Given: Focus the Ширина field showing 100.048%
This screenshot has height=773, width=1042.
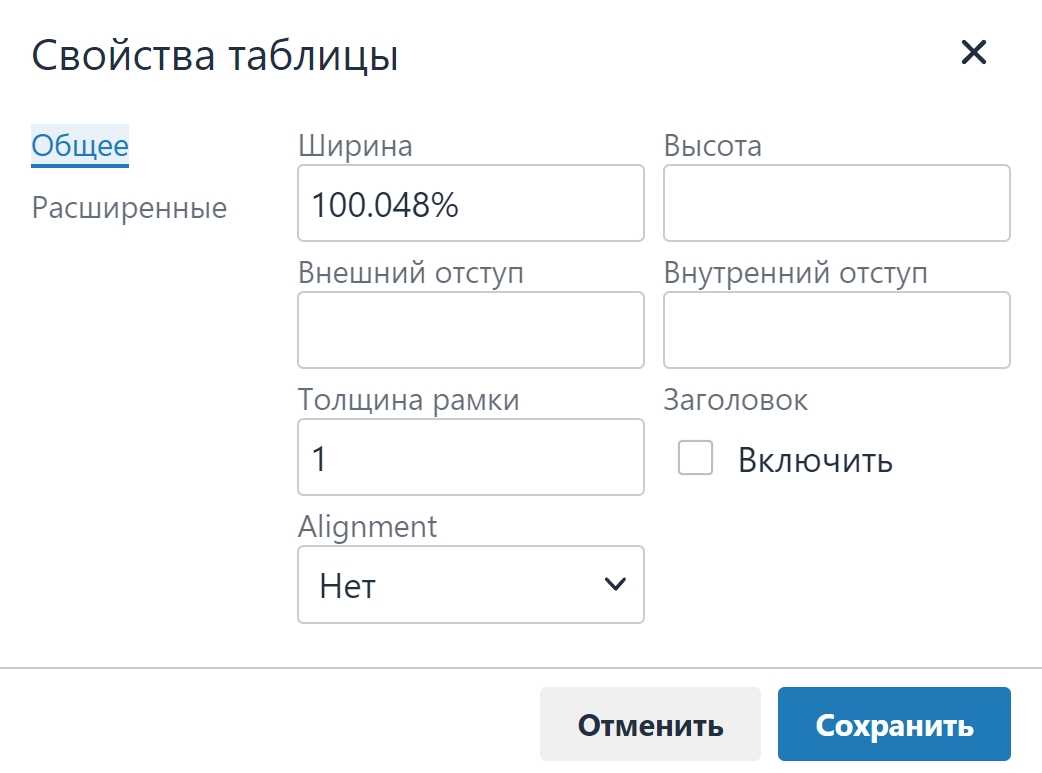Looking at the screenshot, I should [470, 203].
